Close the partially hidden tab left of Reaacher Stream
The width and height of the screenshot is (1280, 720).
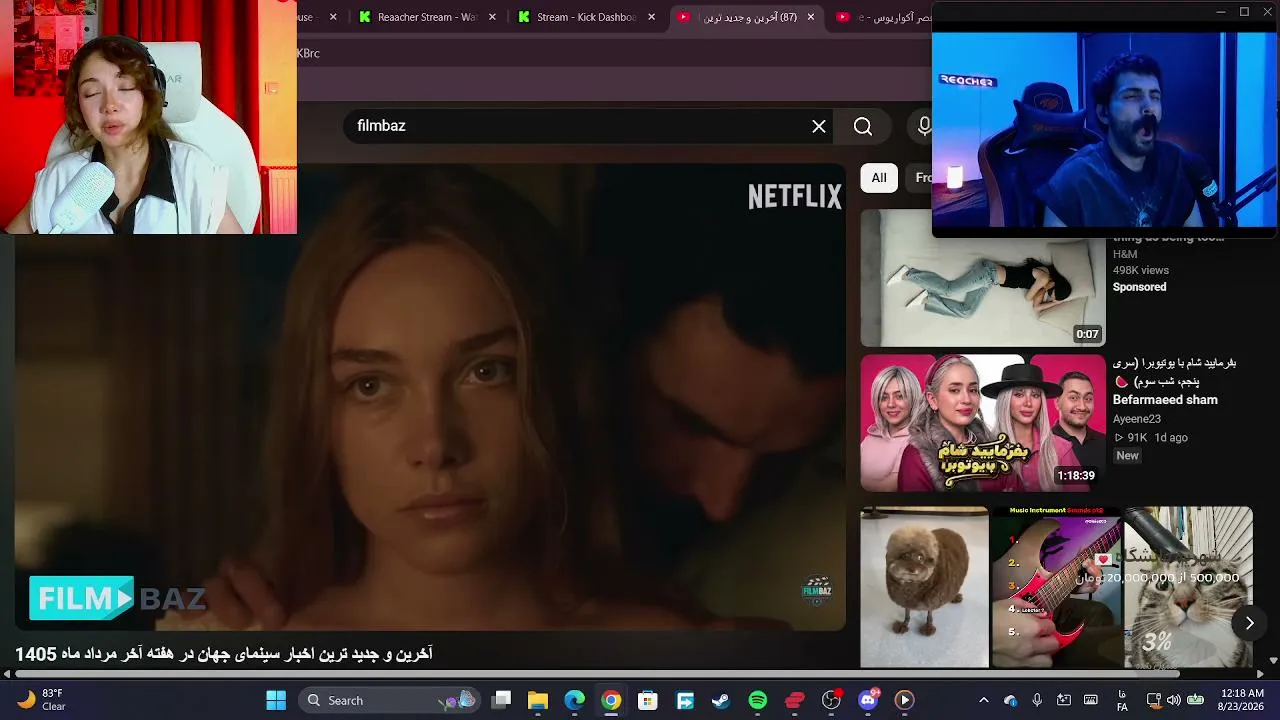pos(333,17)
